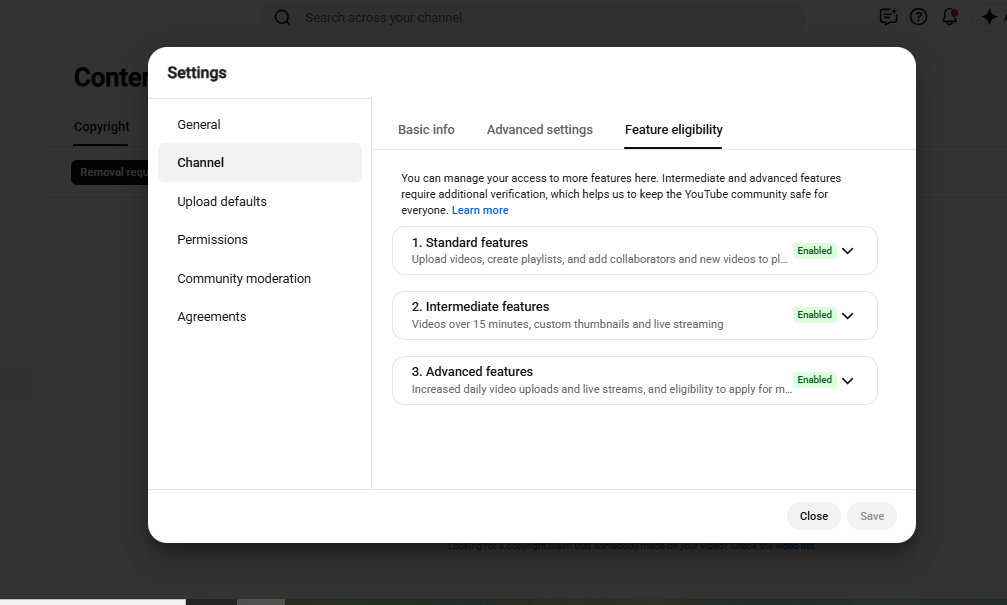Expand Intermediate features chevron
Image resolution: width=1007 pixels, height=605 pixels.
click(848, 315)
